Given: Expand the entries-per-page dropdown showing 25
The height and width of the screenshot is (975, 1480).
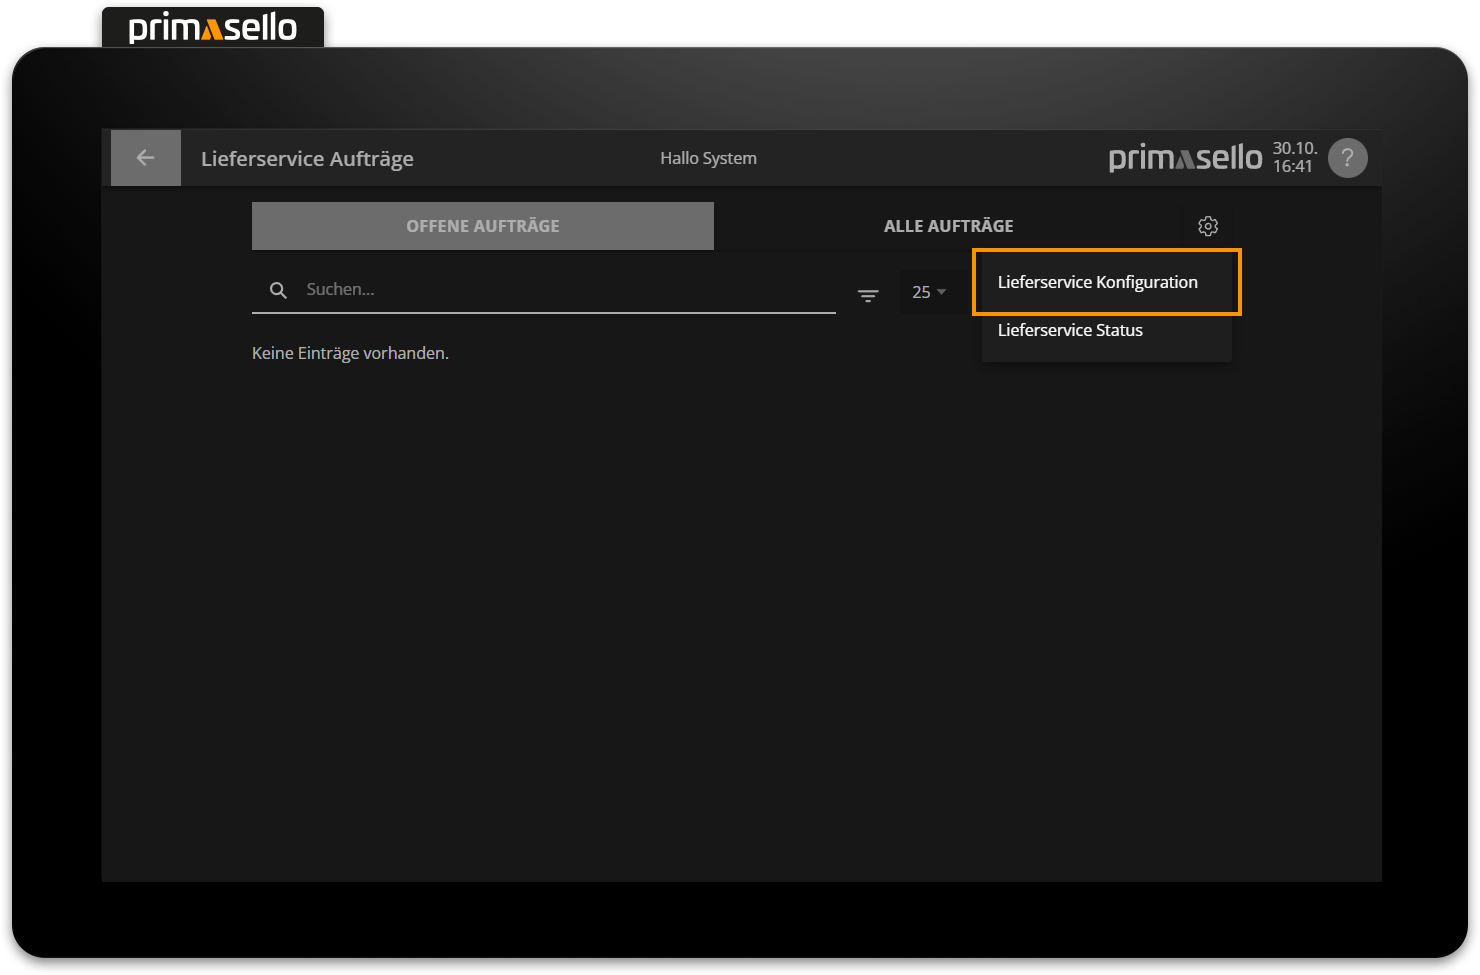Looking at the screenshot, I should pyautogui.click(x=928, y=292).
